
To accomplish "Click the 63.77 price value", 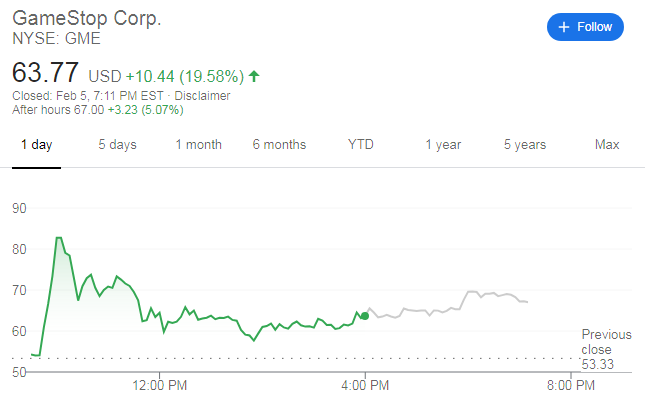I will 46,74.
